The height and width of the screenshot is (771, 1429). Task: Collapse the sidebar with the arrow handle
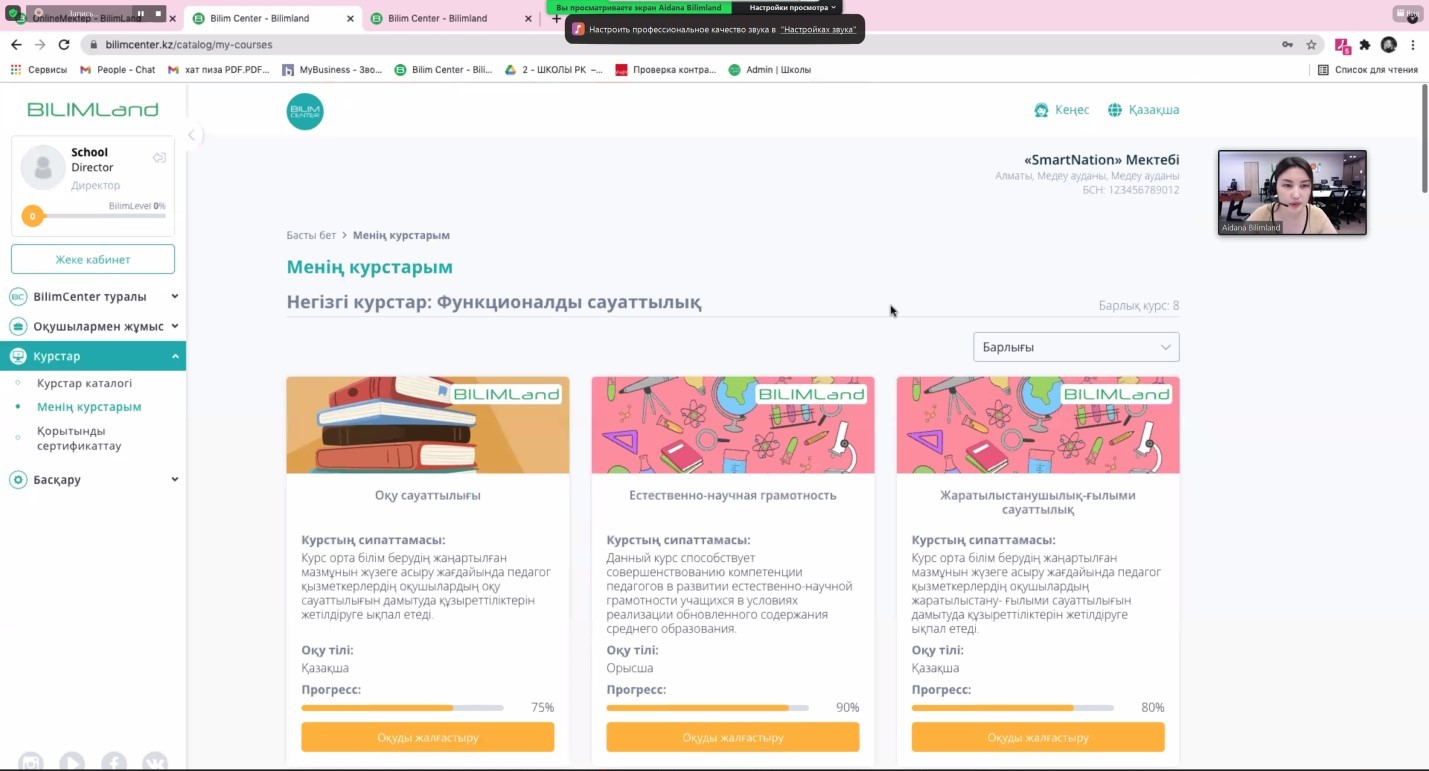coord(191,135)
